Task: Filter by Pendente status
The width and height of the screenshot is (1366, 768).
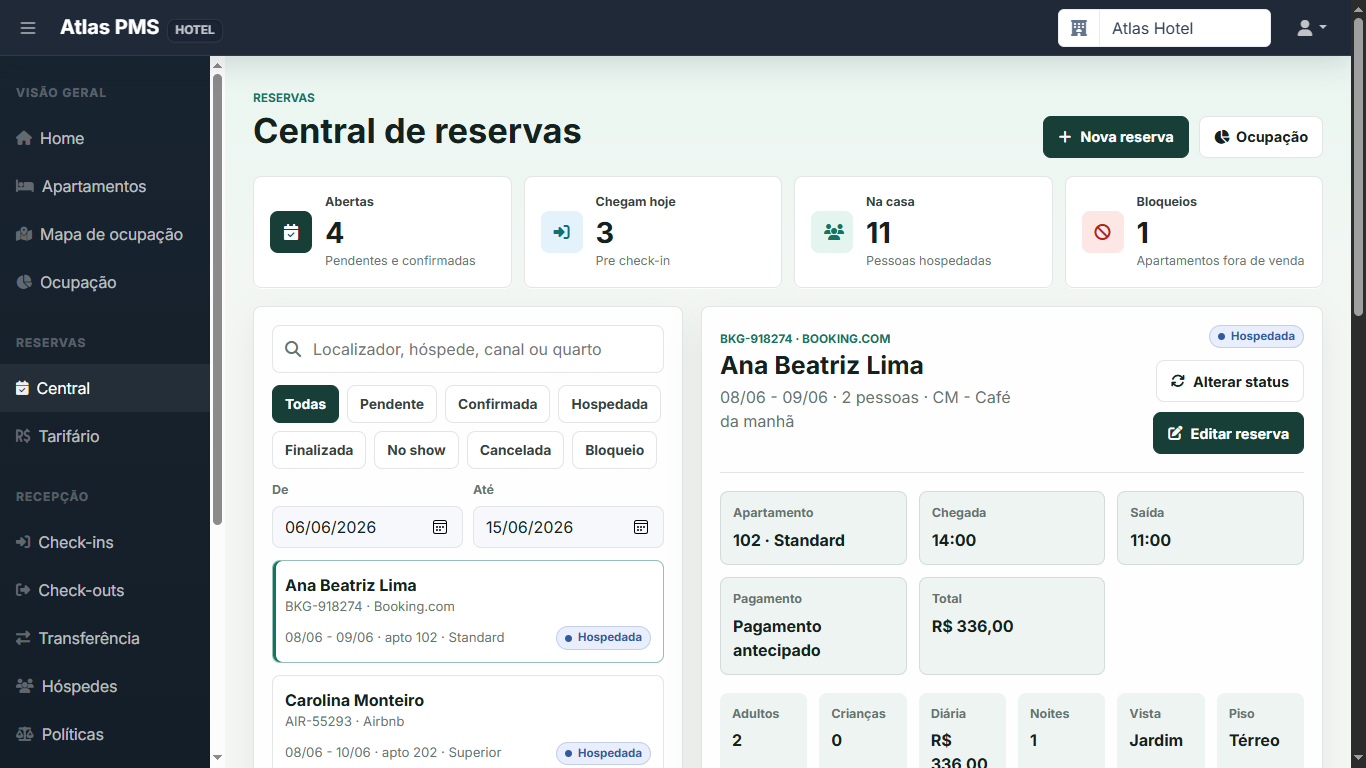Action: point(392,404)
